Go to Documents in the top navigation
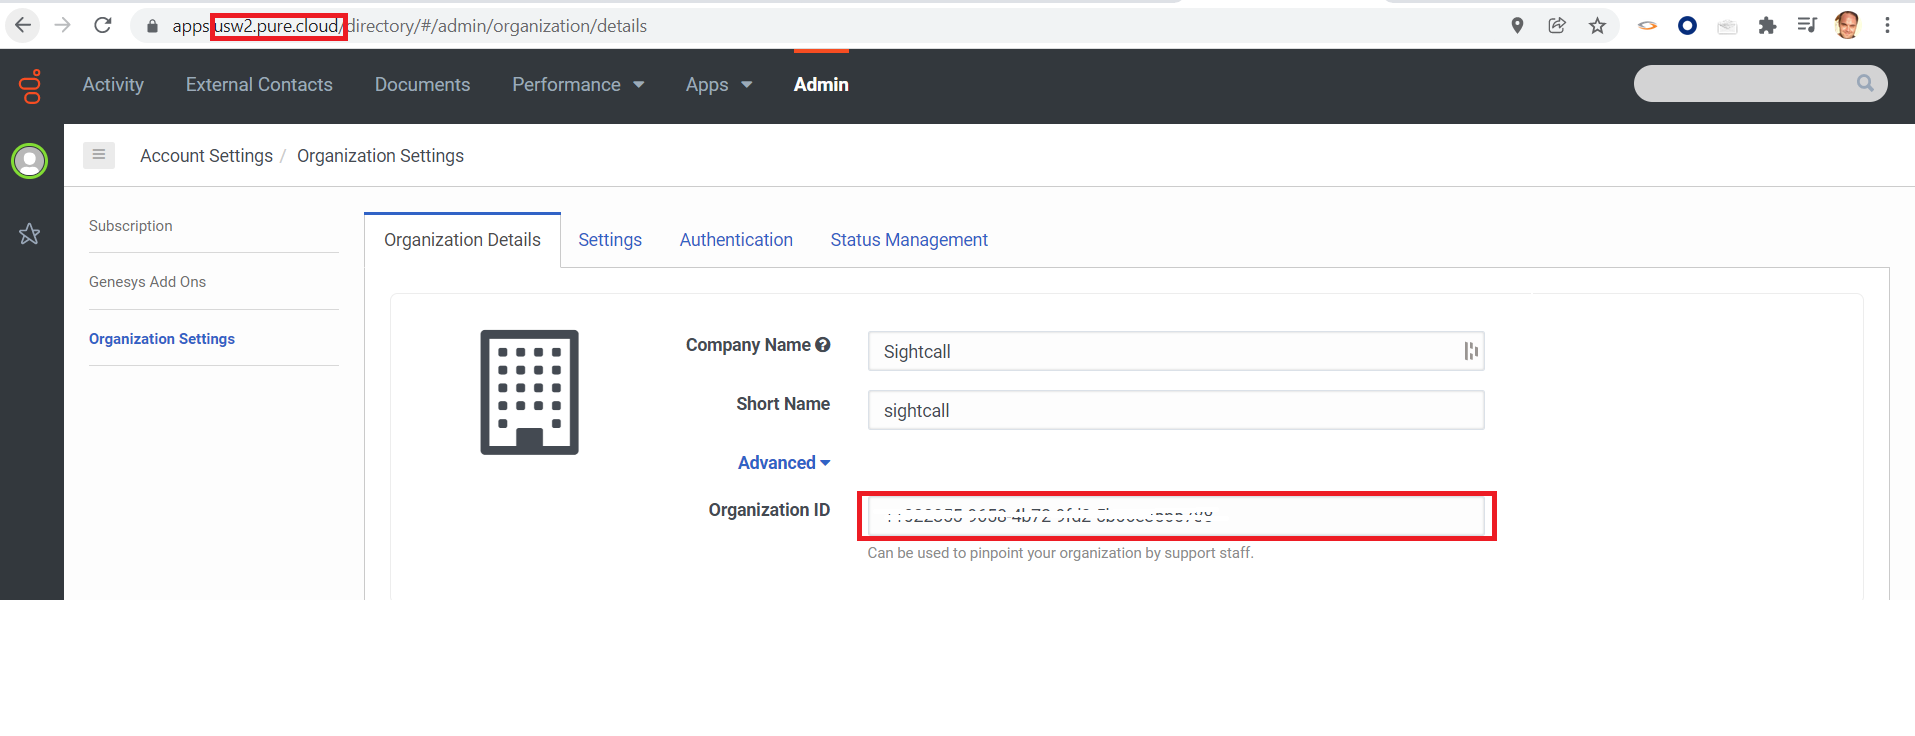The image size is (1915, 736). (x=422, y=85)
